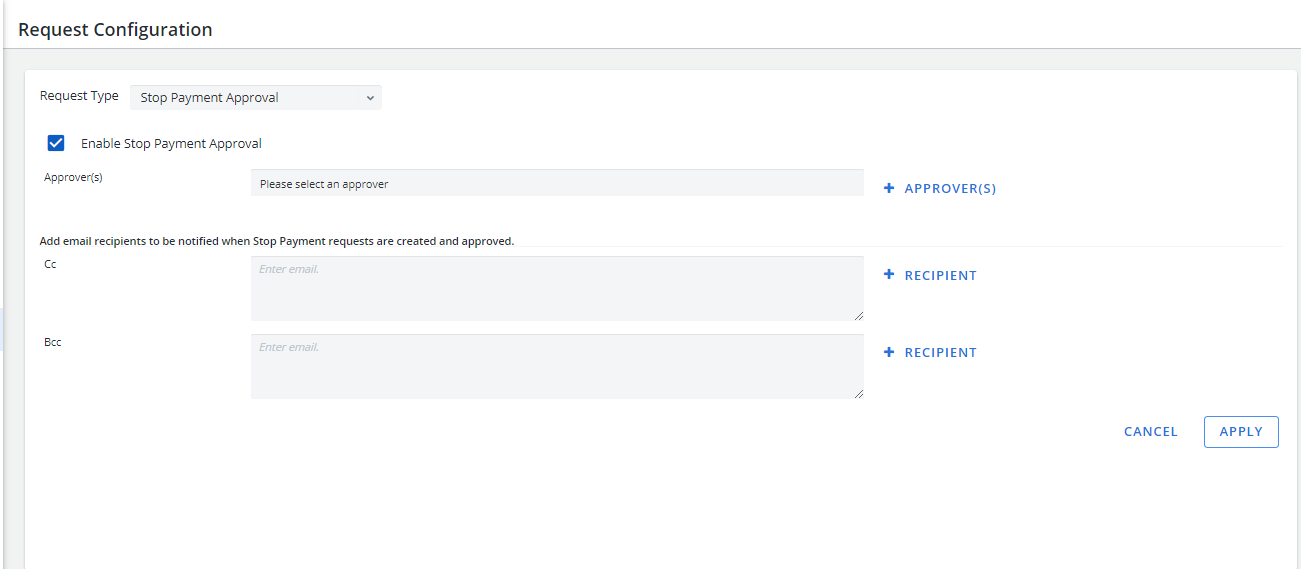
Task: Focus the Cc email input box
Action: 556,288
